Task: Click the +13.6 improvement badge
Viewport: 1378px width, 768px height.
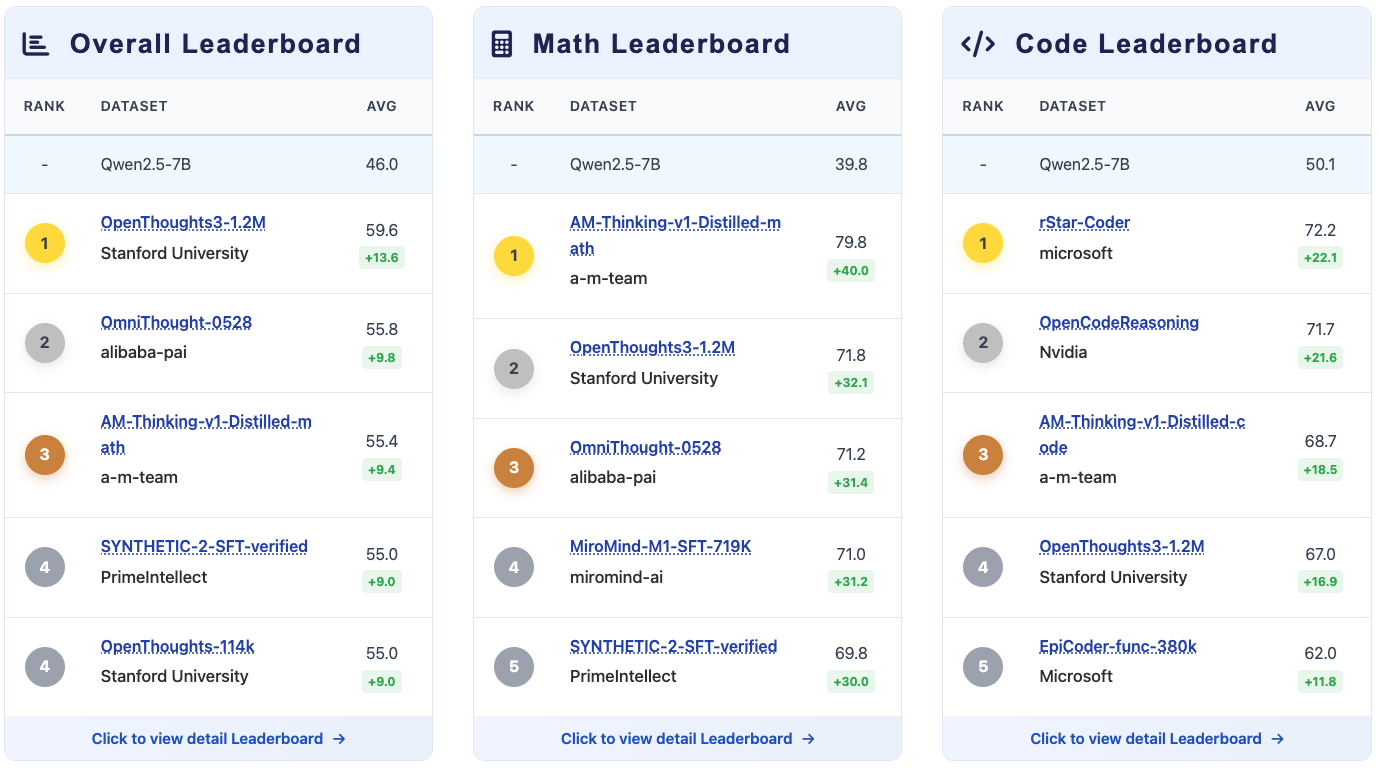Action: point(381,257)
